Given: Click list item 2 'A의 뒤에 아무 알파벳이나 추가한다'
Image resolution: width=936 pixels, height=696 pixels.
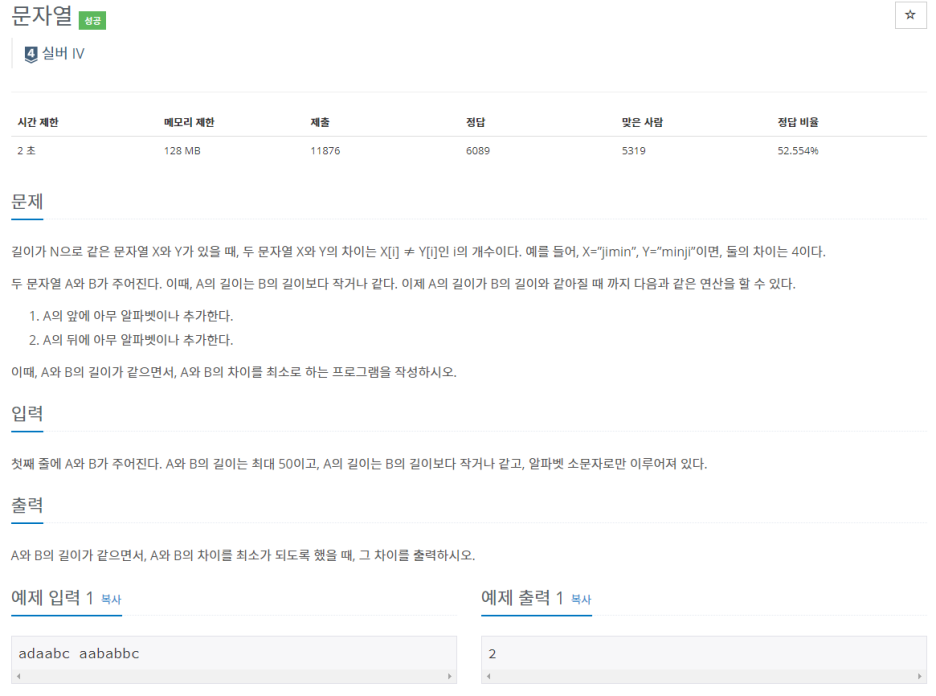Looking at the screenshot, I should (x=137, y=340).
